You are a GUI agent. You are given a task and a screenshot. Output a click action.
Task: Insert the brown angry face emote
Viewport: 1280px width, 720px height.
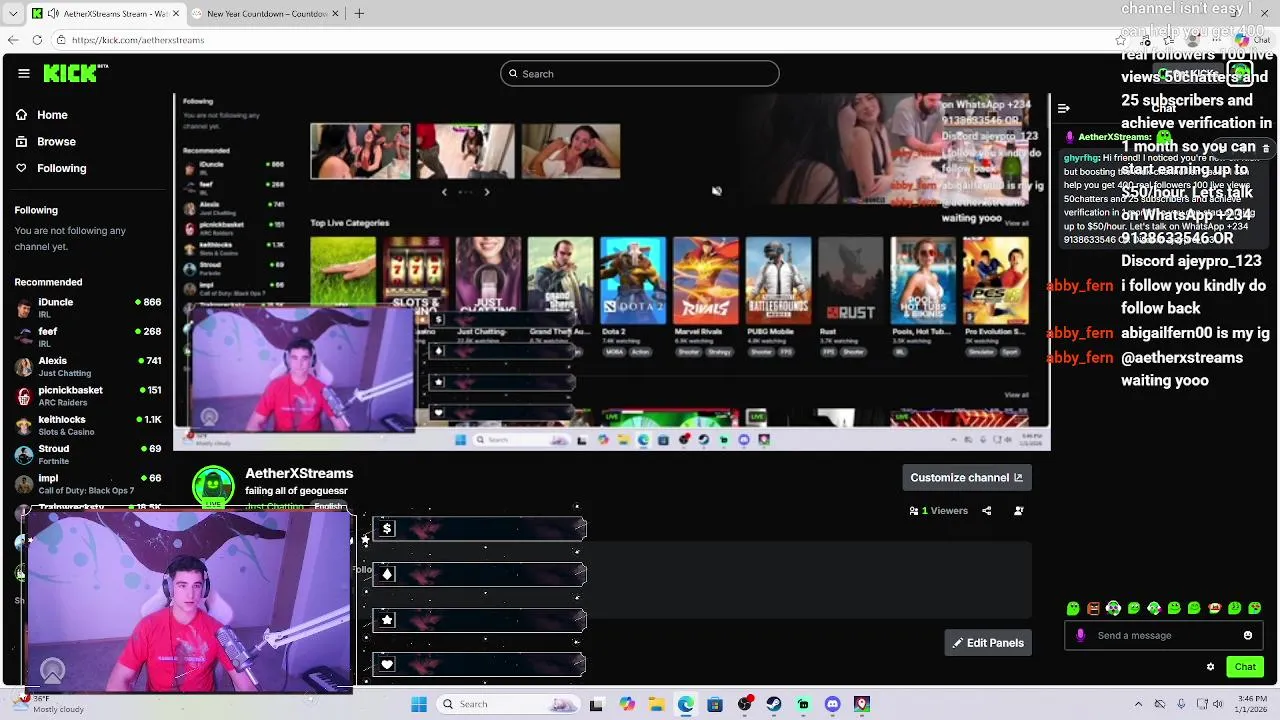(x=1094, y=608)
